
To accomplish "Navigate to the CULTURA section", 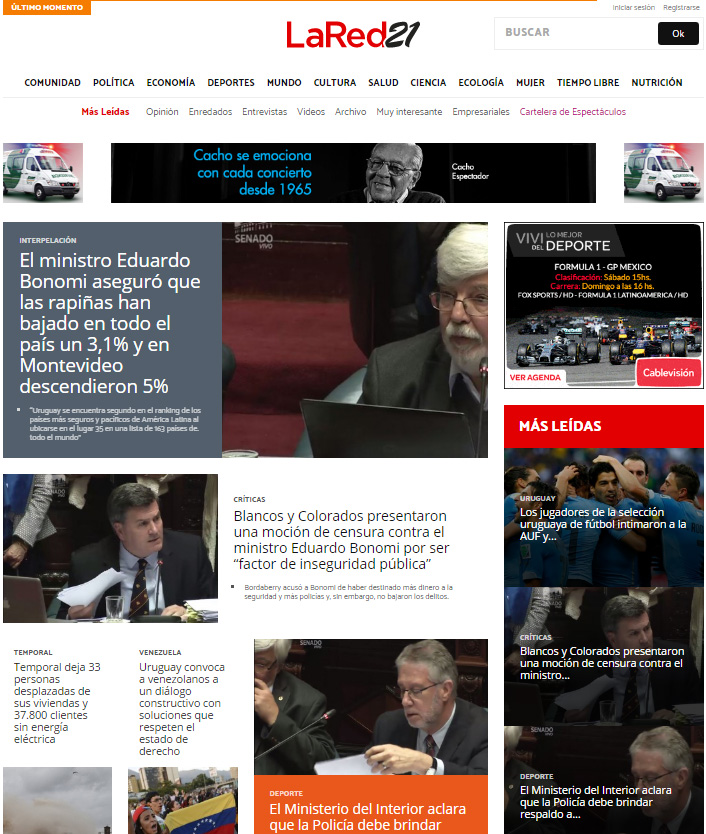I will [335, 82].
